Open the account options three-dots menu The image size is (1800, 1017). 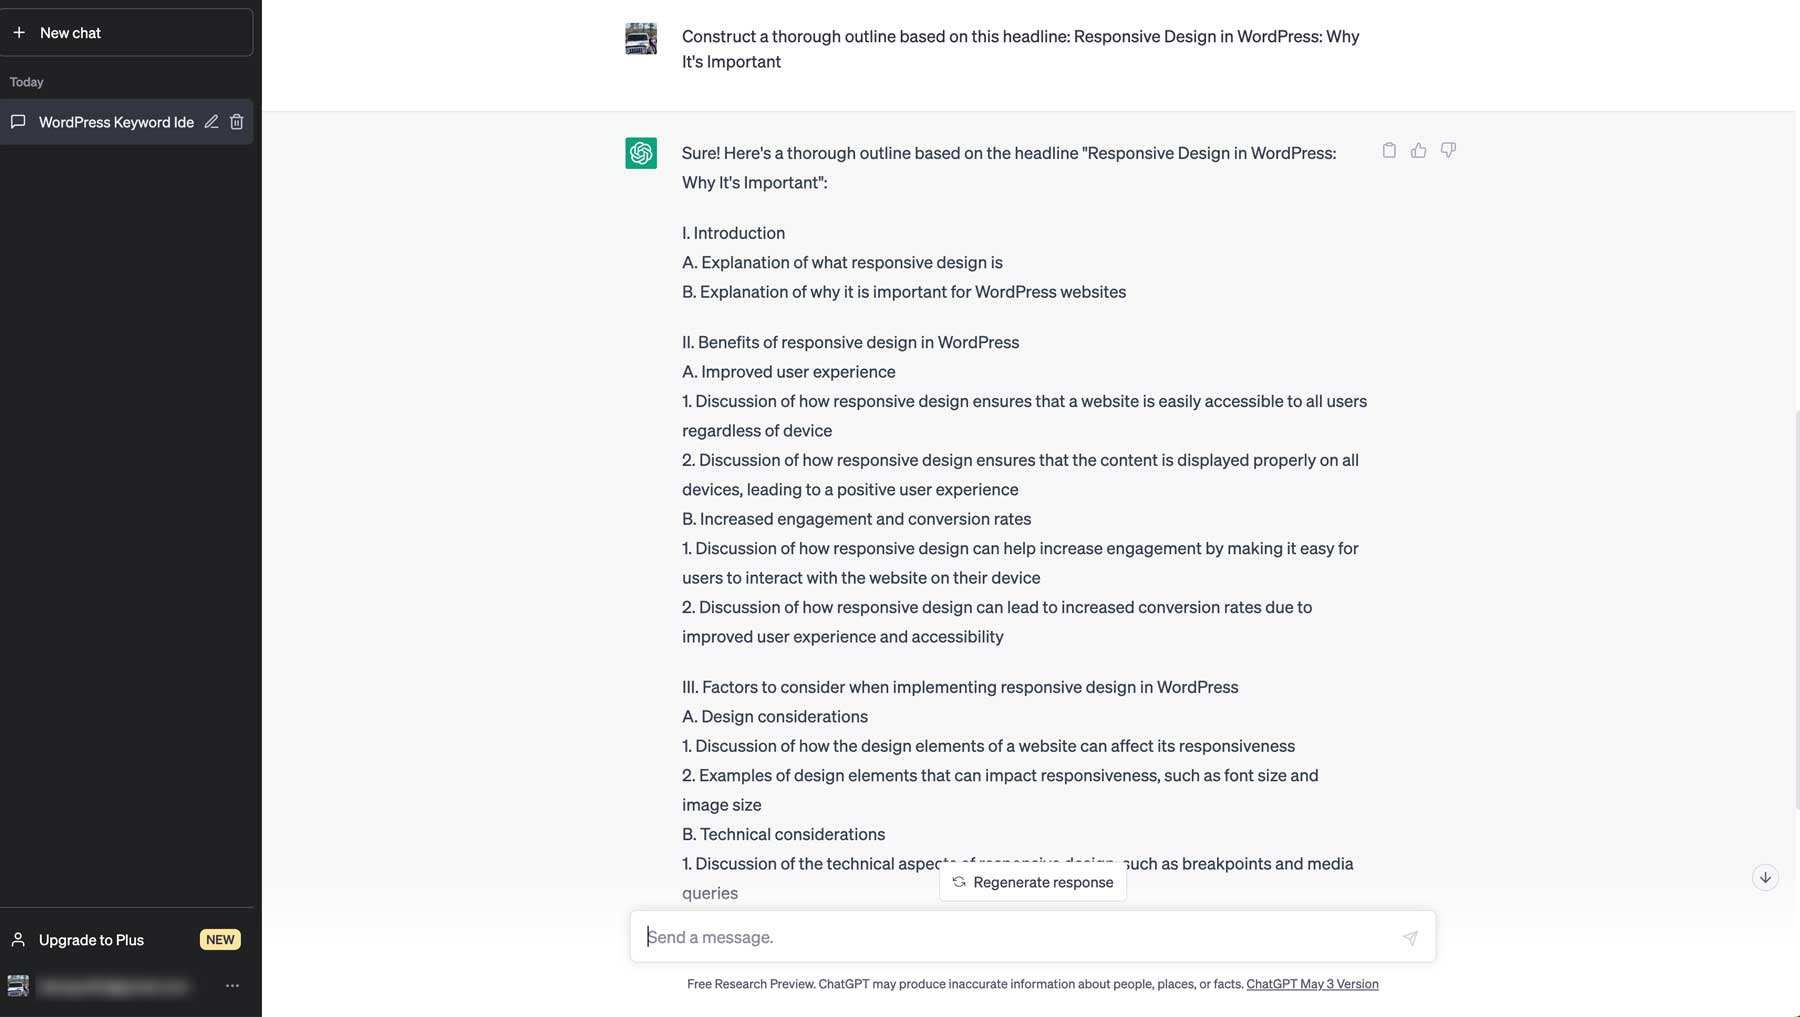coord(232,986)
